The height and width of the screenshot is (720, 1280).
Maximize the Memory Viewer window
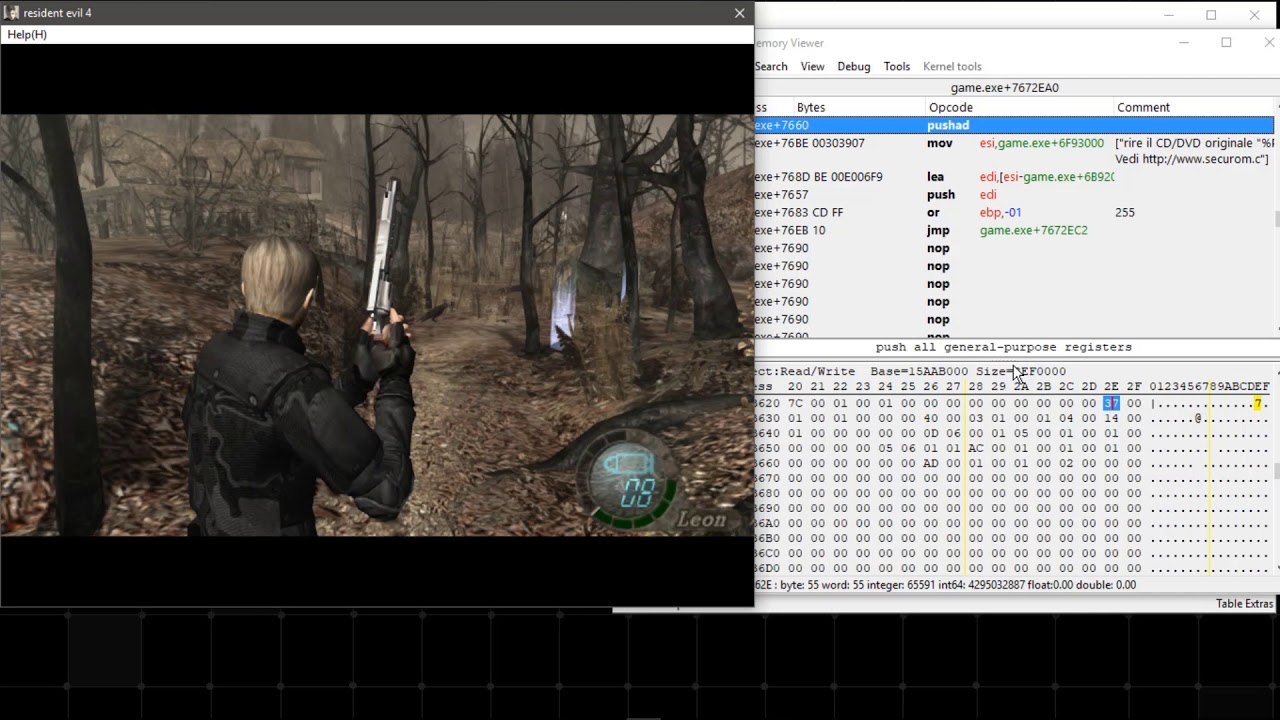coord(1226,43)
